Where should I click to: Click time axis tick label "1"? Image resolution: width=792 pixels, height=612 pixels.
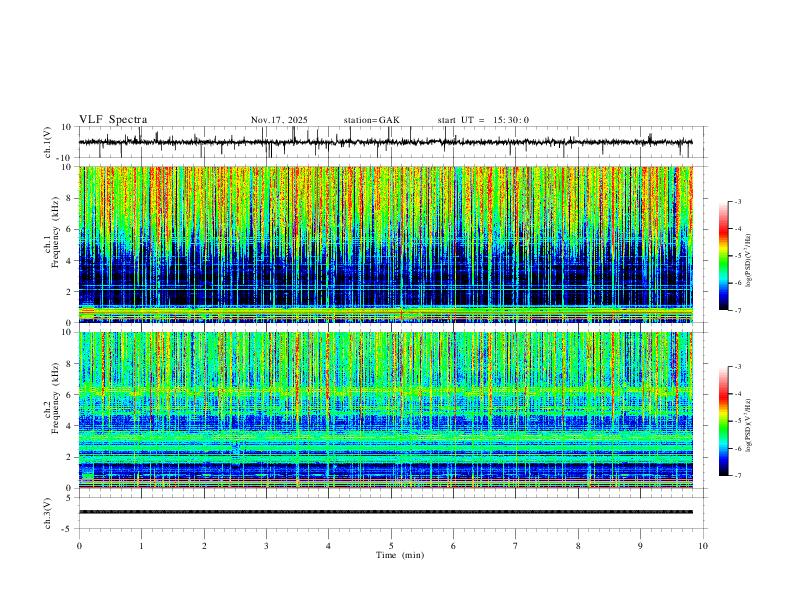(x=141, y=546)
